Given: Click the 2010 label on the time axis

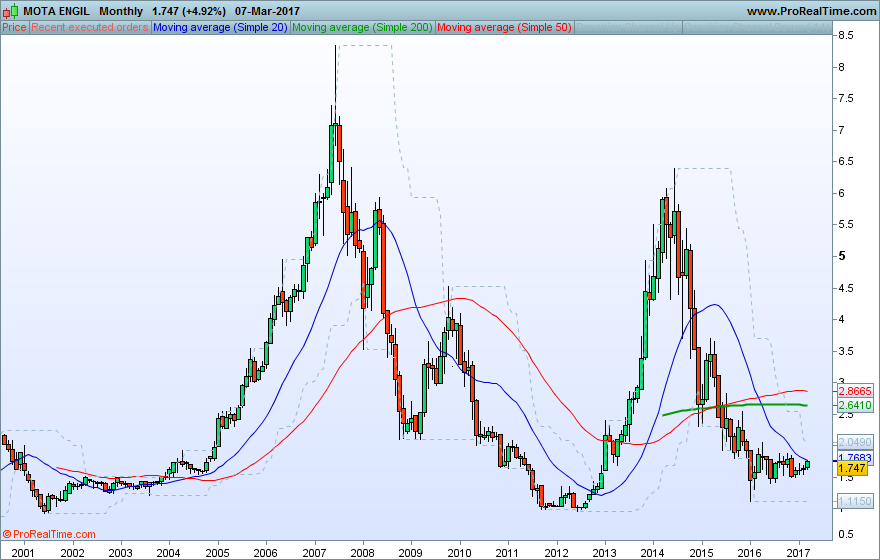Looking at the screenshot, I should click(460, 553).
